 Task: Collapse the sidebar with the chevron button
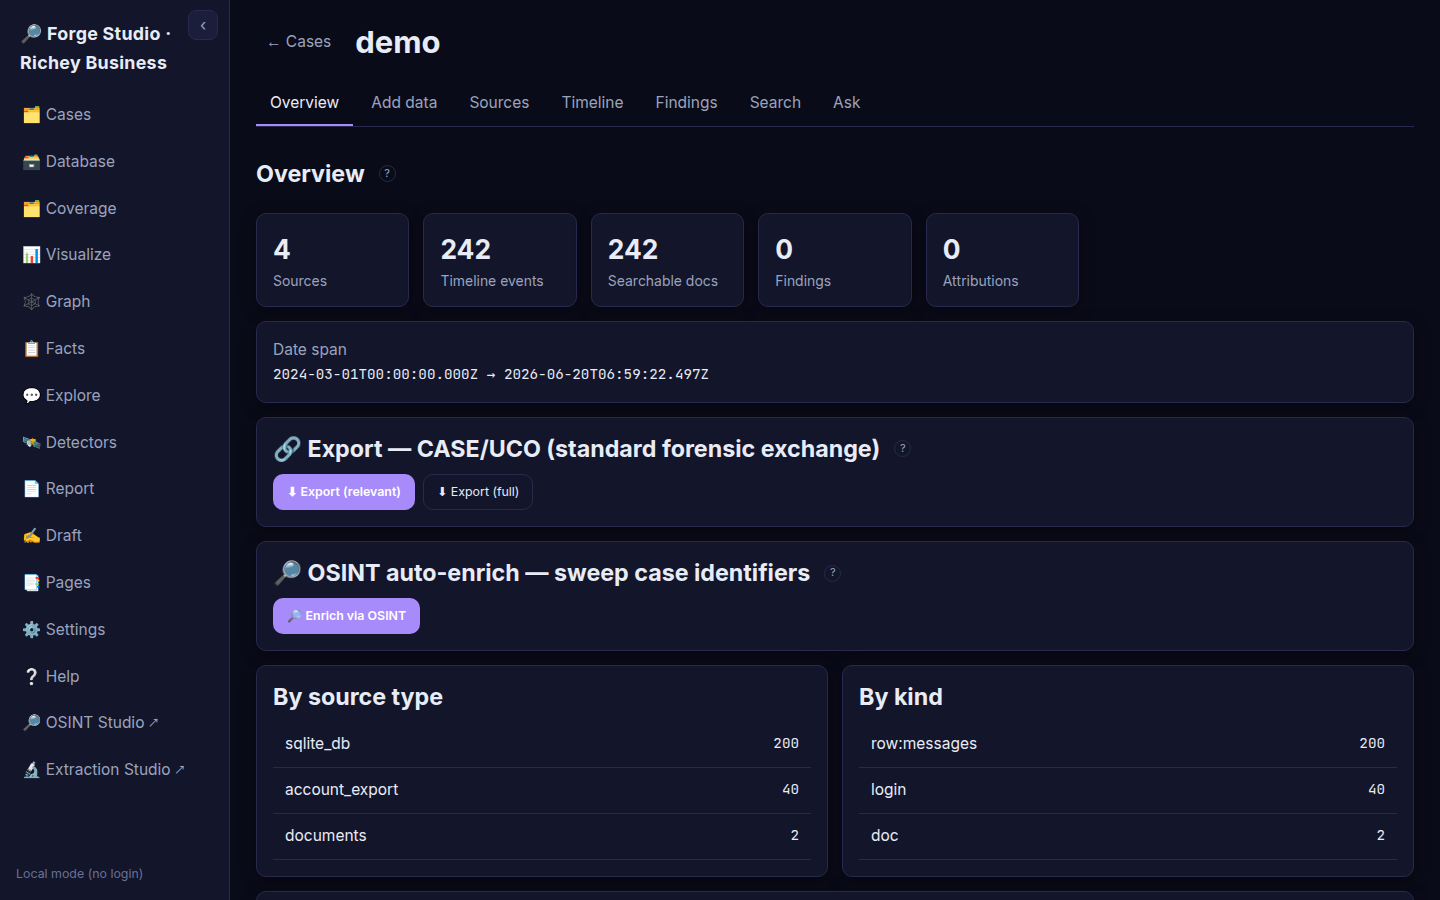[203, 26]
